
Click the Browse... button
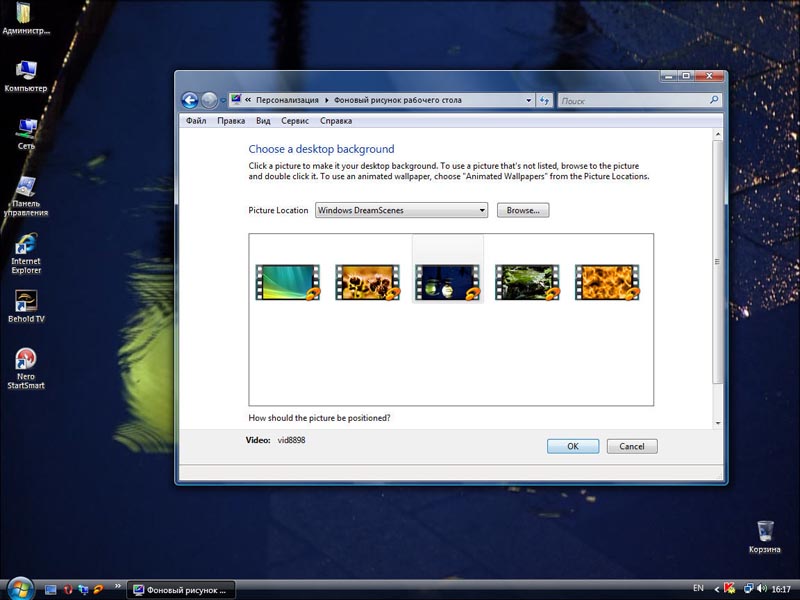pyautogui.click(x=523, y=211)
